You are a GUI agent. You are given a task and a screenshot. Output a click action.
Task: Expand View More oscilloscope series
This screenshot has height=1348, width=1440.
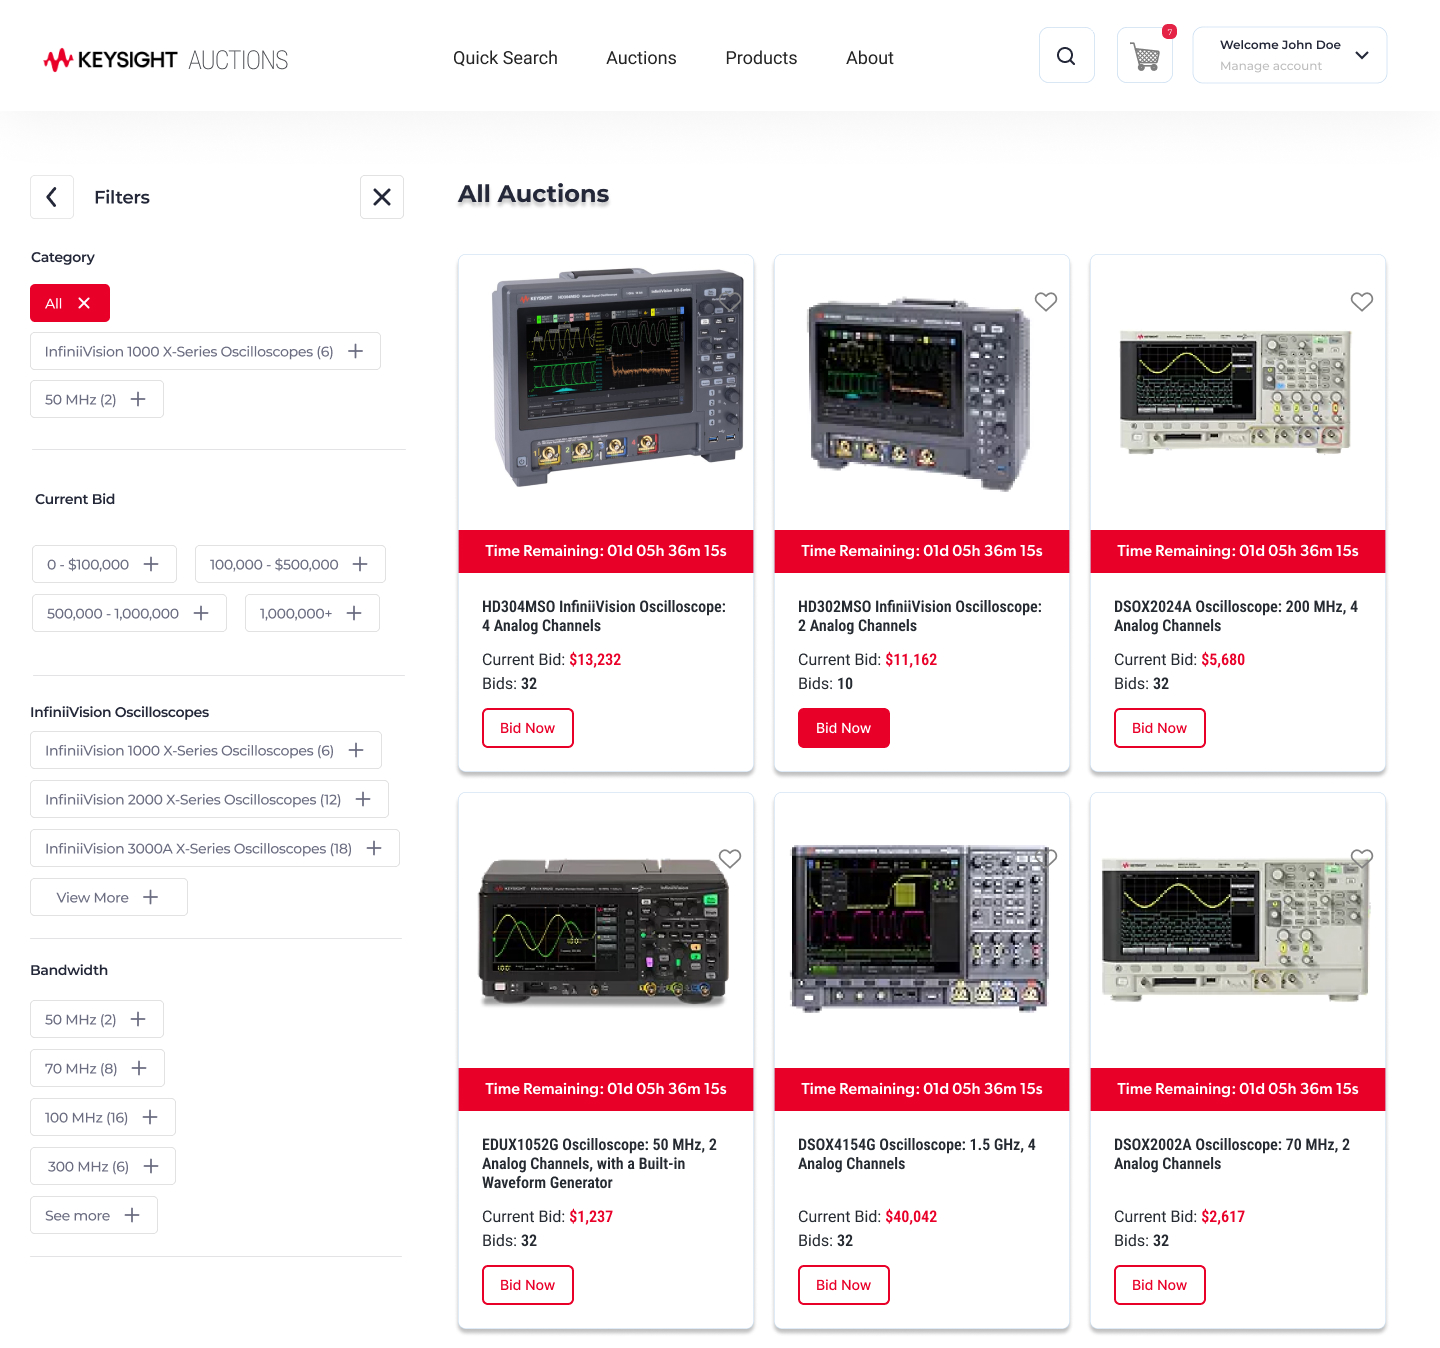click(109, 897)
